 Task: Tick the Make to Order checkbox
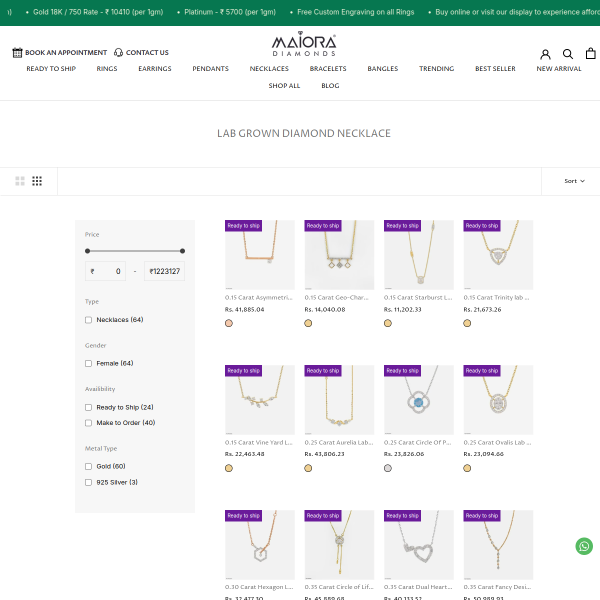tap(89, 423)
